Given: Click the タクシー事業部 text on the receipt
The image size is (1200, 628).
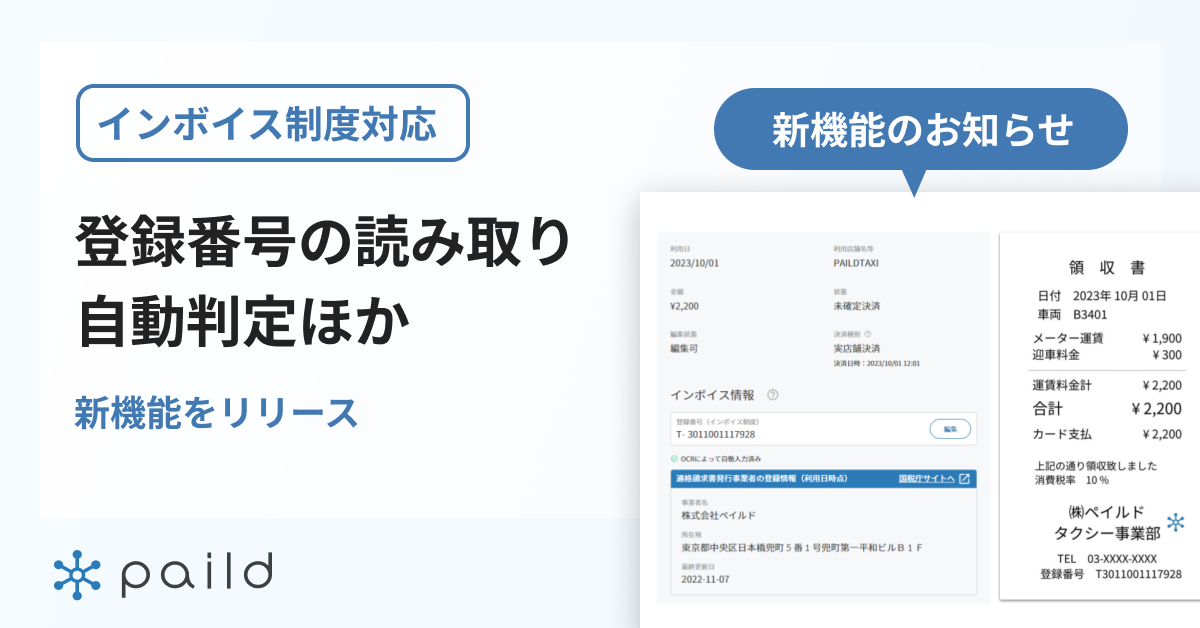Looking at the screenshot, I should [1107, 534].
